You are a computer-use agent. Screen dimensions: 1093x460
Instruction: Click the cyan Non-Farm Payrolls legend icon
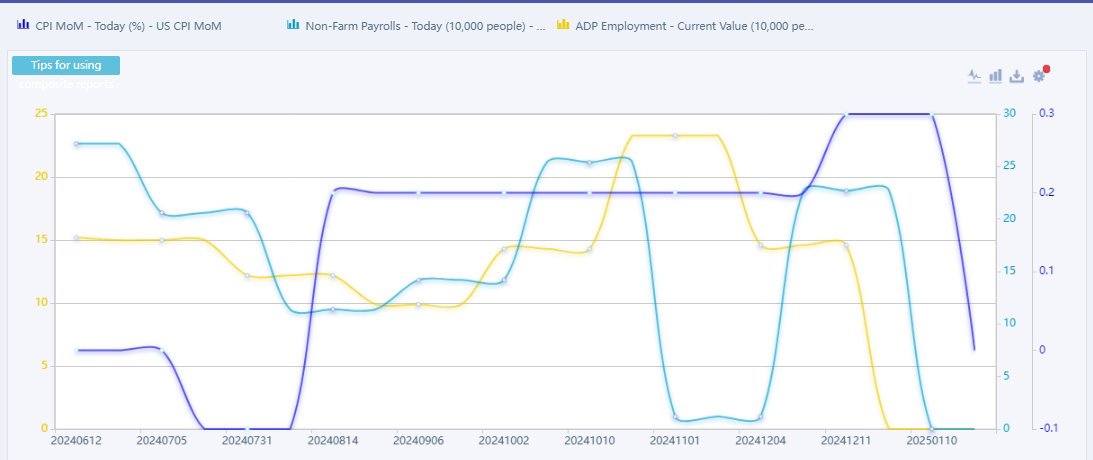[x=293, y=24]
